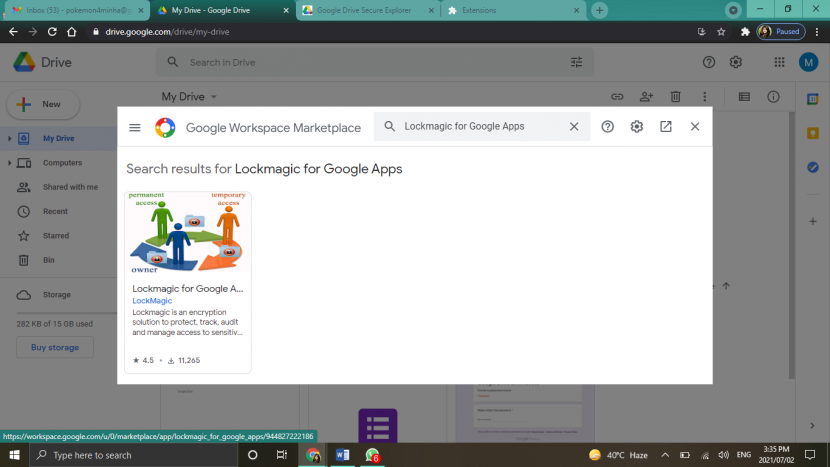Image resolution: width=830 pixels, height=467 pixels.
Task: Open the Google account avatar M
Action: click(808, 62)
